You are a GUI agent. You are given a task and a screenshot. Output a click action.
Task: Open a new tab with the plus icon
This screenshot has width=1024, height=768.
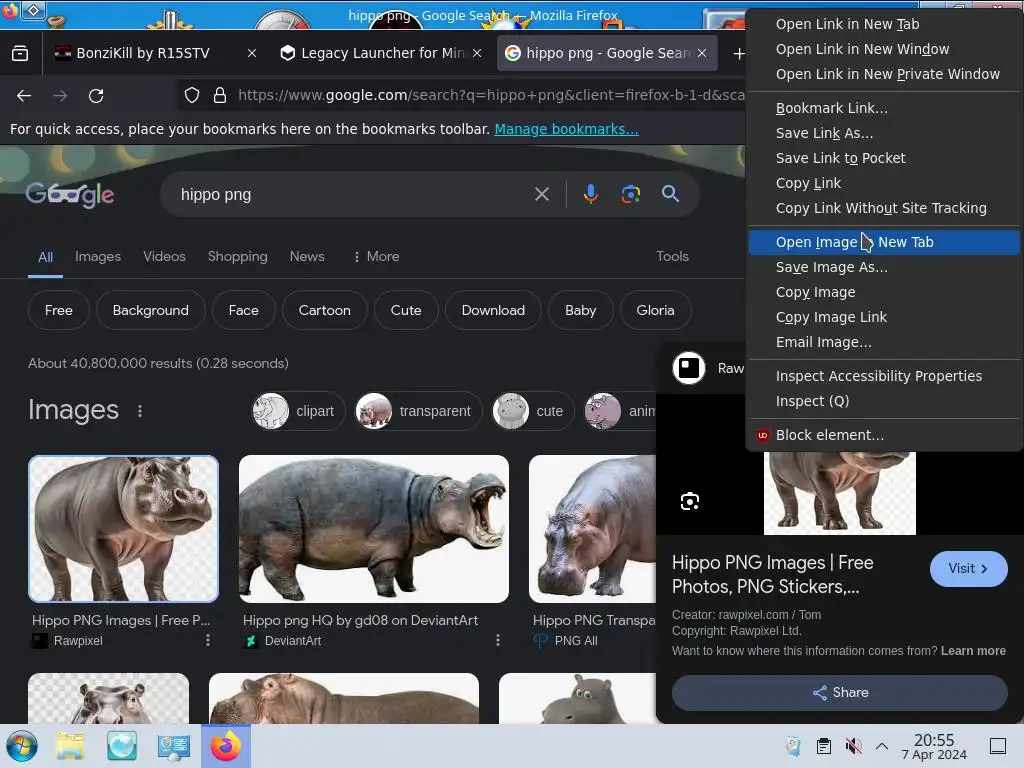click(739, 54)
